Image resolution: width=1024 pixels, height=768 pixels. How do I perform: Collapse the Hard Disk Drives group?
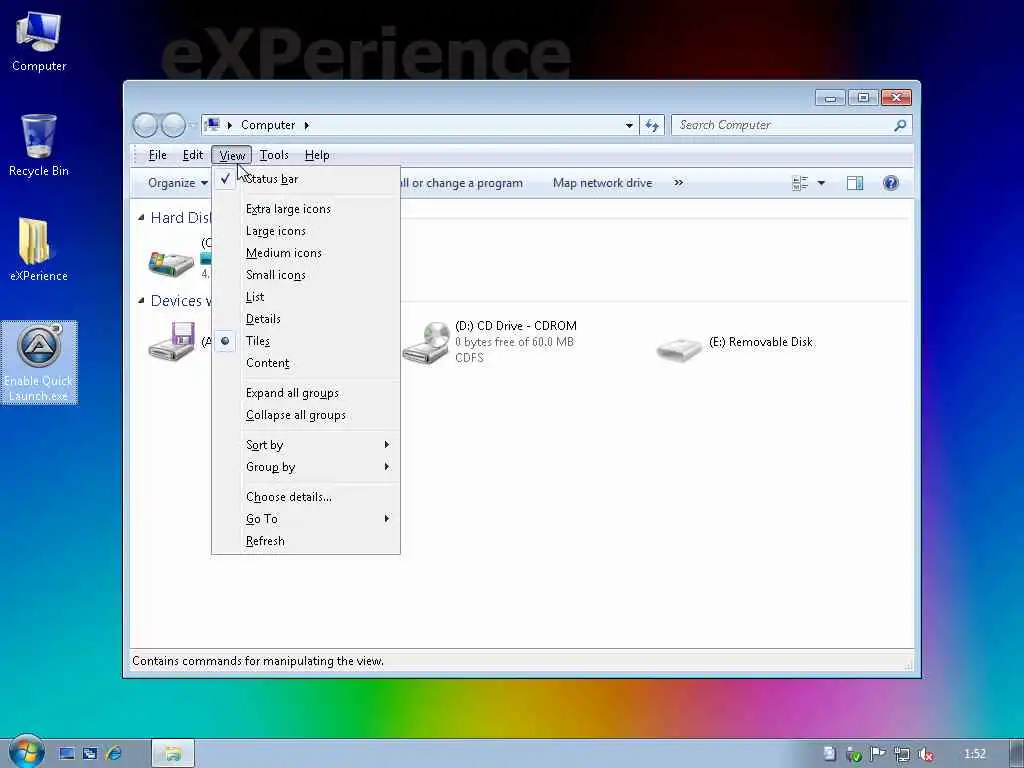(x=141, y=217)
